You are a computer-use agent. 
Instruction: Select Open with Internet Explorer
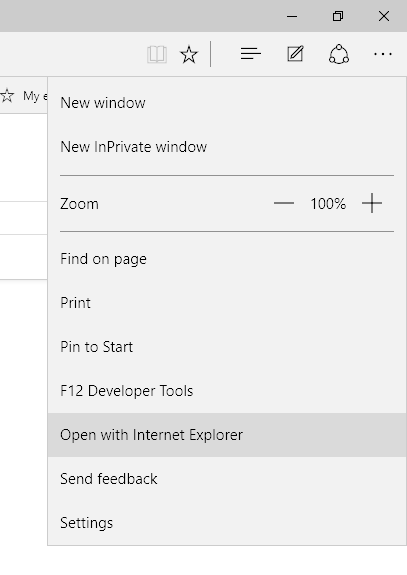[x=227, y=435]
